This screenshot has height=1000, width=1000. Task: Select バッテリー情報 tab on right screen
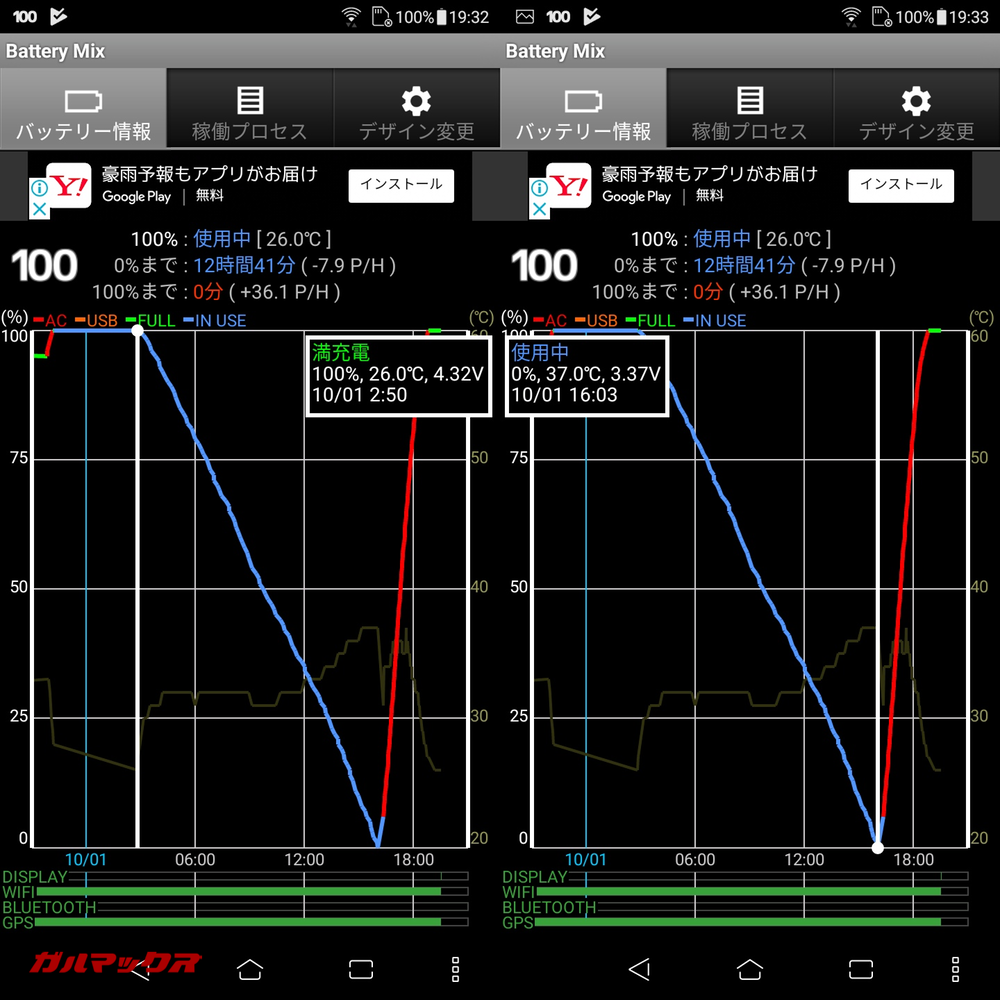coord(583,109)
